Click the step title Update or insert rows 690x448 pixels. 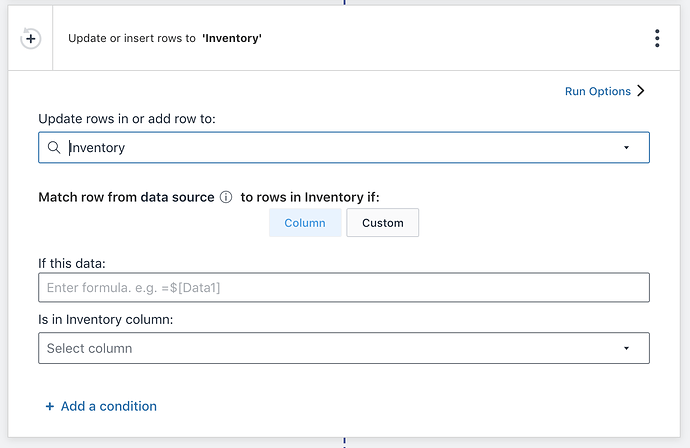coord(132,39)
